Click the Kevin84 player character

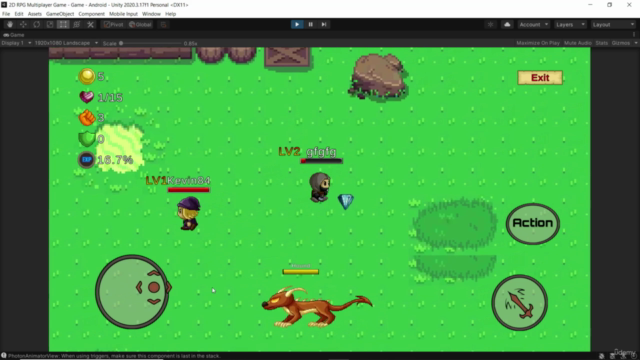pos(188,213)
